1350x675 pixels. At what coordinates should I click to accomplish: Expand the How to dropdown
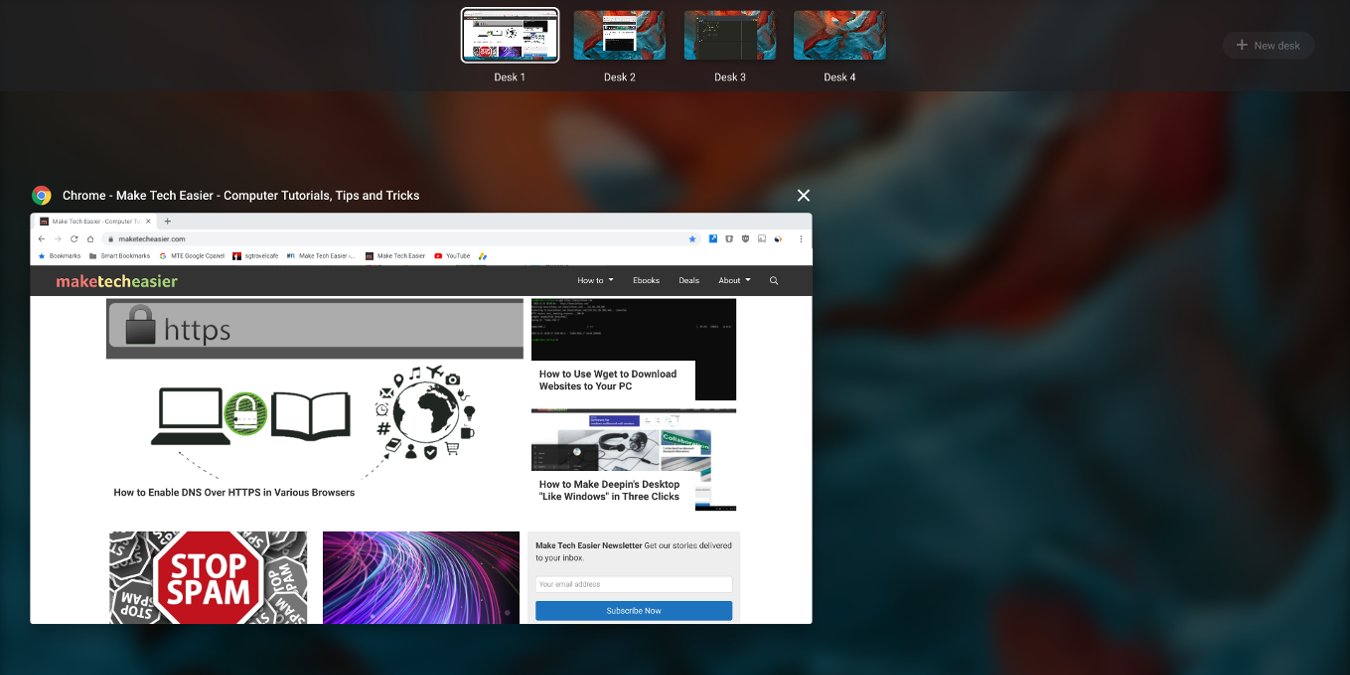click(595, 280)
